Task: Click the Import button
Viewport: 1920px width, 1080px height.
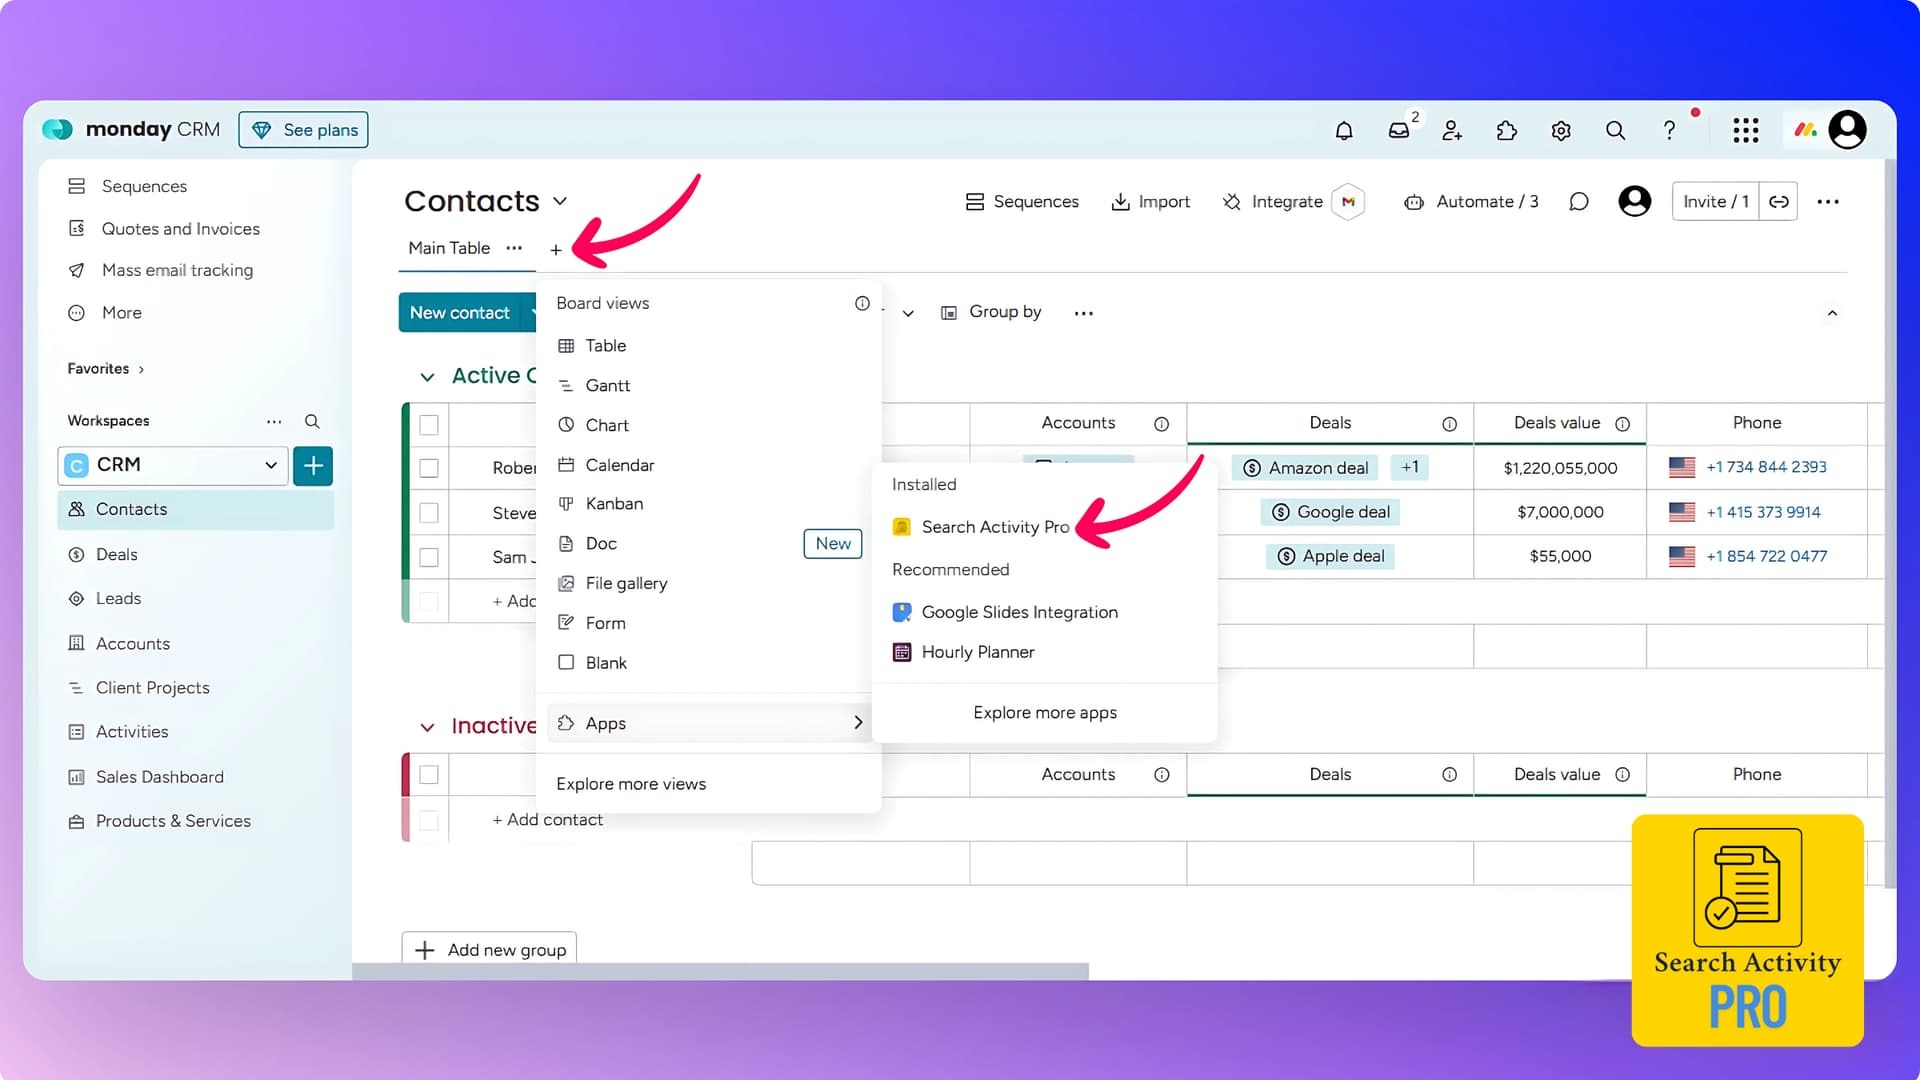Action: point(1150,202)
